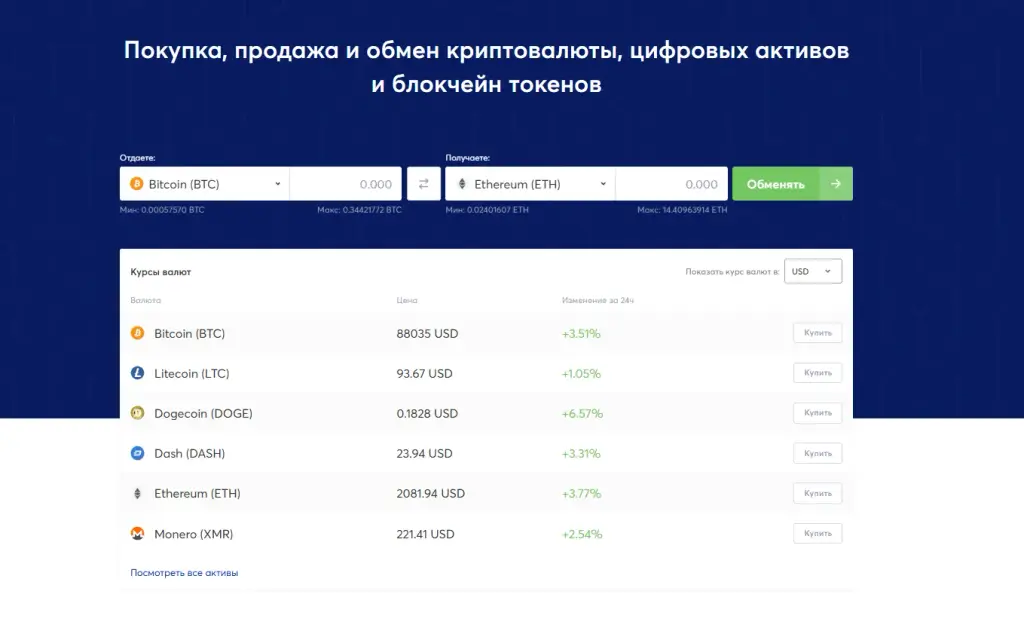This screenshot has height=622, width=1024.
Task: Click the +3.51% change value
Action: 581,333
